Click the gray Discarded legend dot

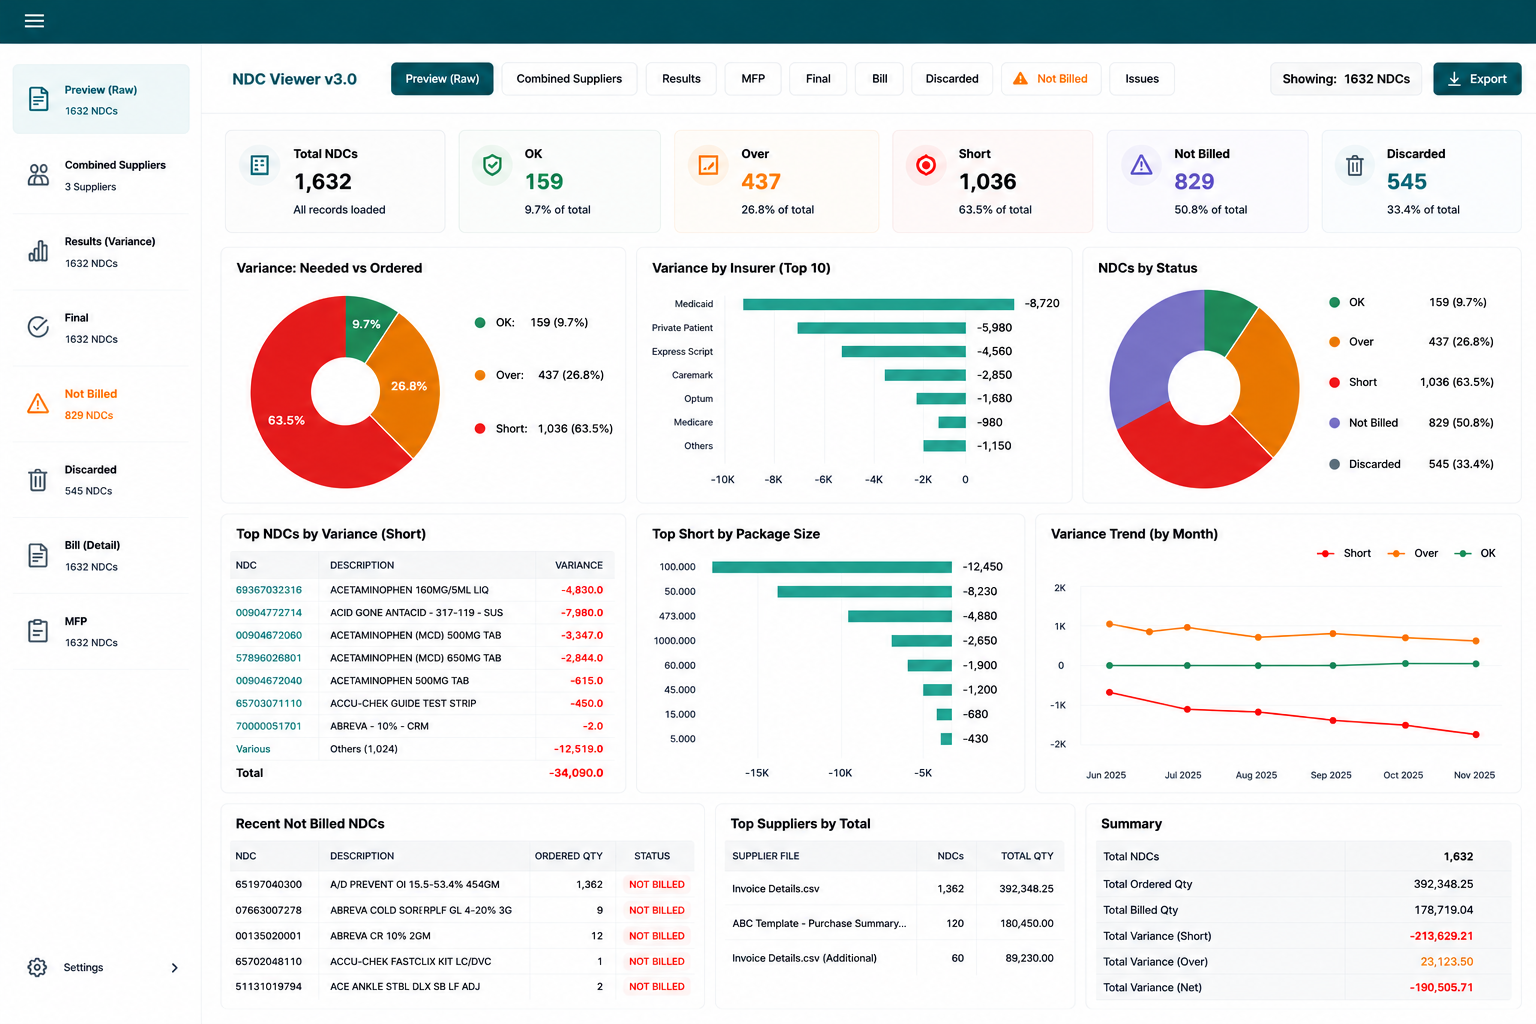(x=1334, y=464)
